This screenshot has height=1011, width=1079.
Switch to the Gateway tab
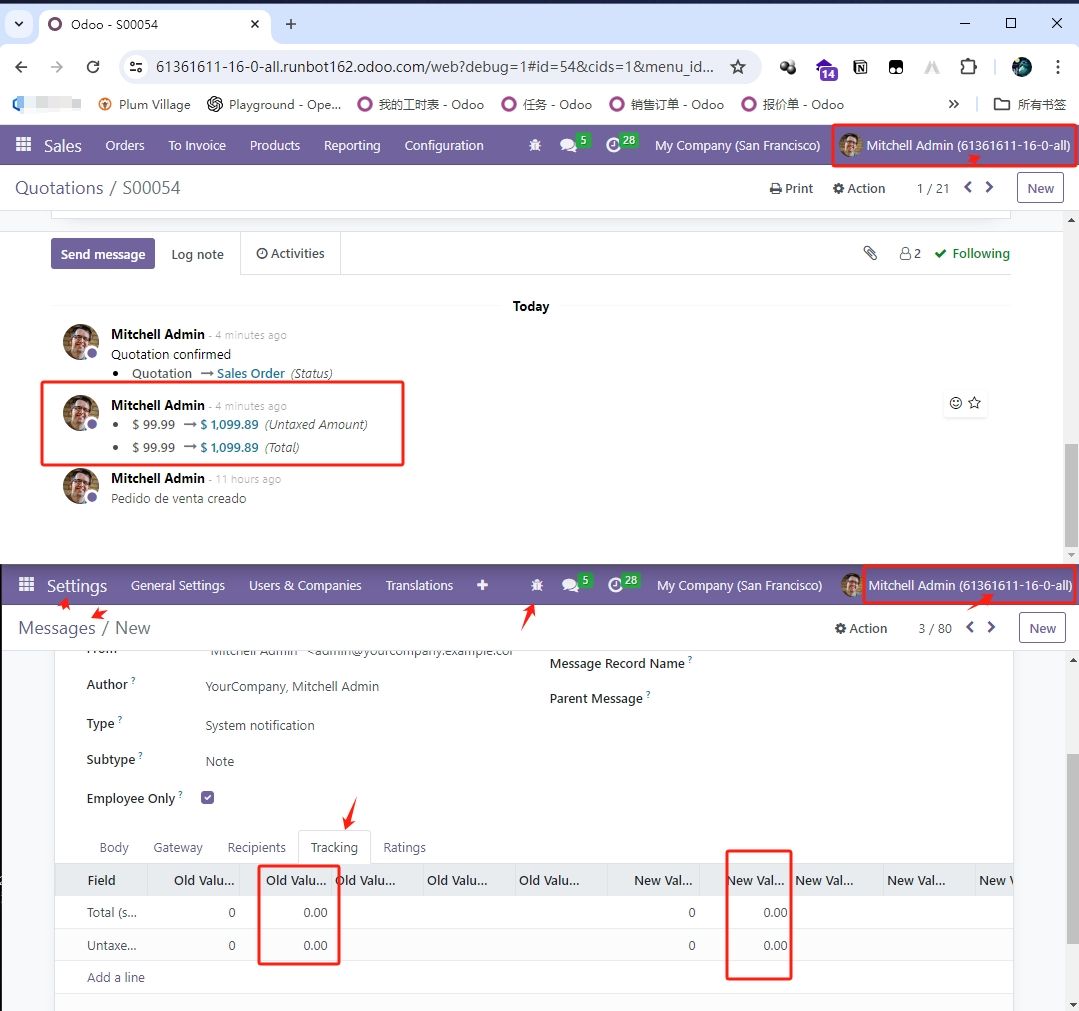click(x=178, y=847)
